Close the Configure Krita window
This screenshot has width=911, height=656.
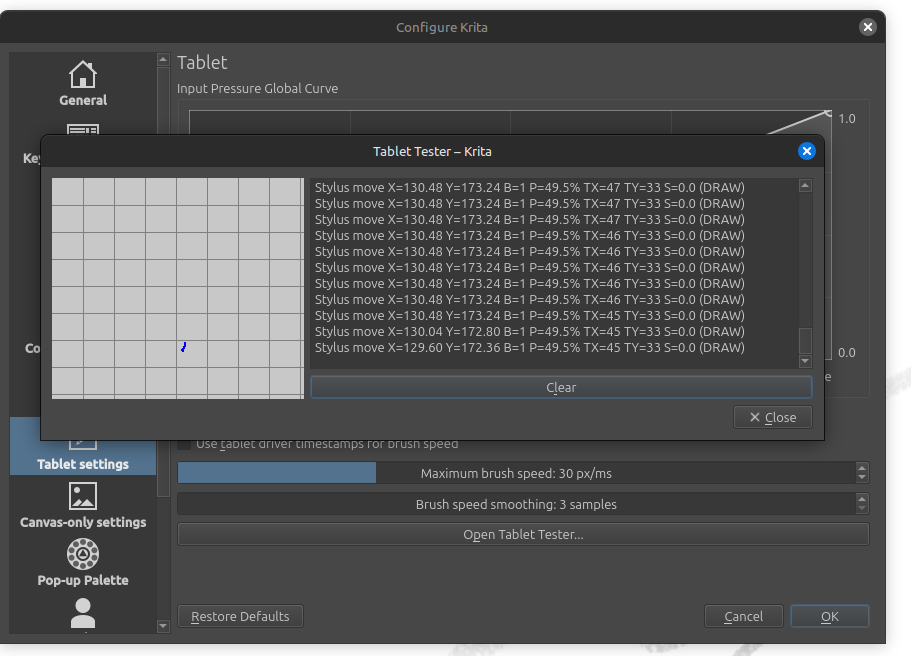868,27
